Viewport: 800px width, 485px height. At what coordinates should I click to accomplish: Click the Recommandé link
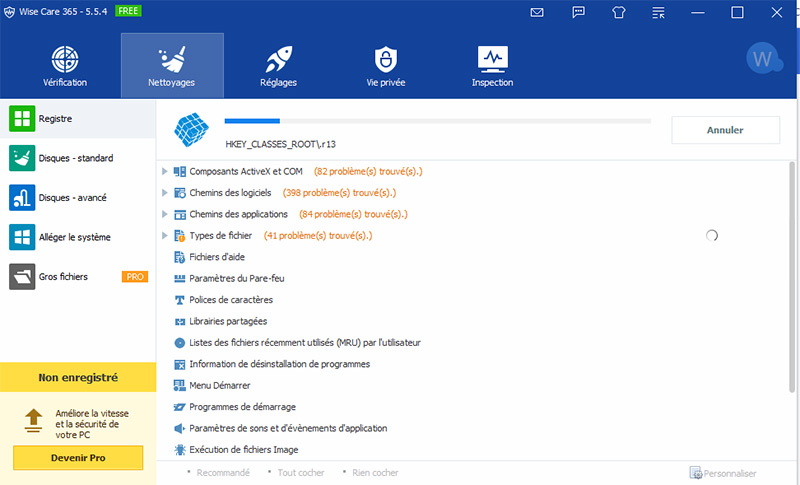[x=223, y=473]
